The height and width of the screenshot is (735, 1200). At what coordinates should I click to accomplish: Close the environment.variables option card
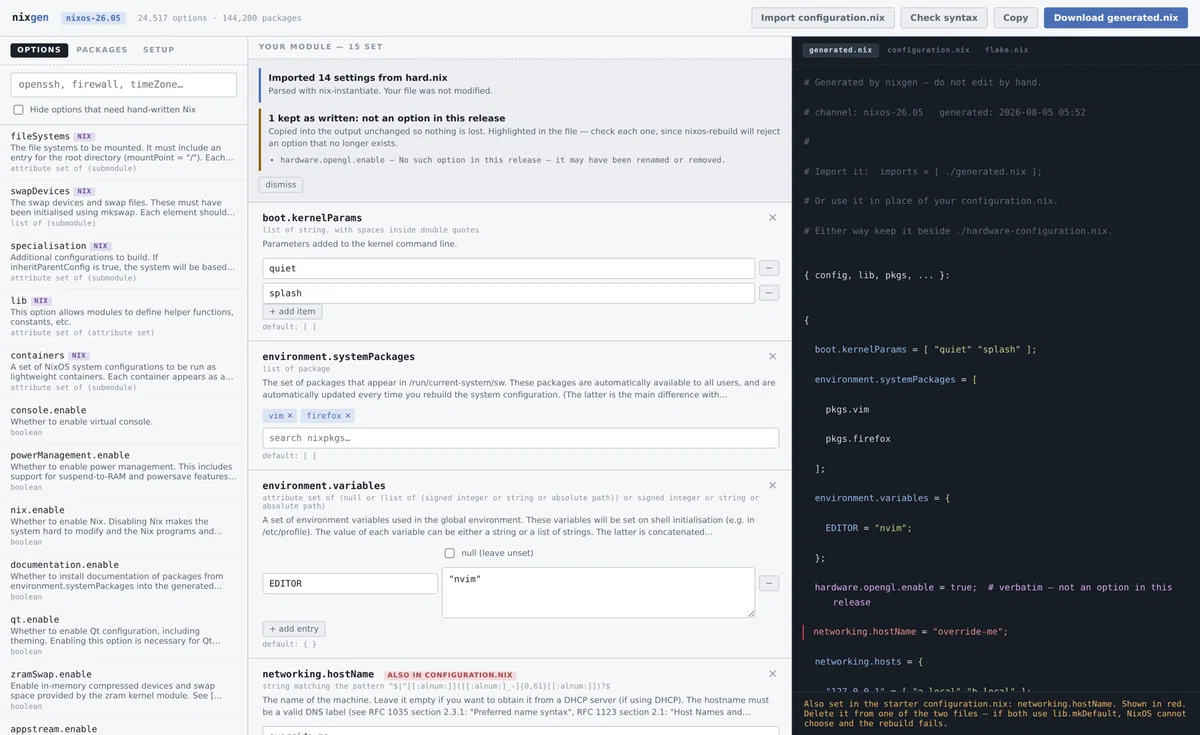(x=772, y=486)
